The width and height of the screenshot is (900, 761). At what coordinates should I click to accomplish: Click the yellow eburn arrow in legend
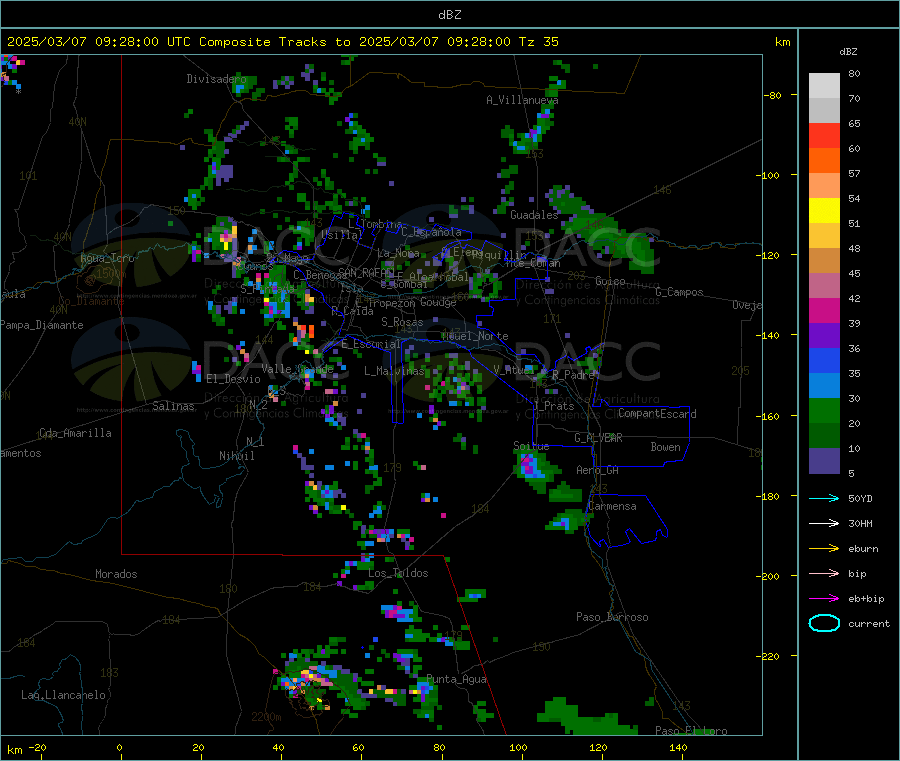point(824,549)
